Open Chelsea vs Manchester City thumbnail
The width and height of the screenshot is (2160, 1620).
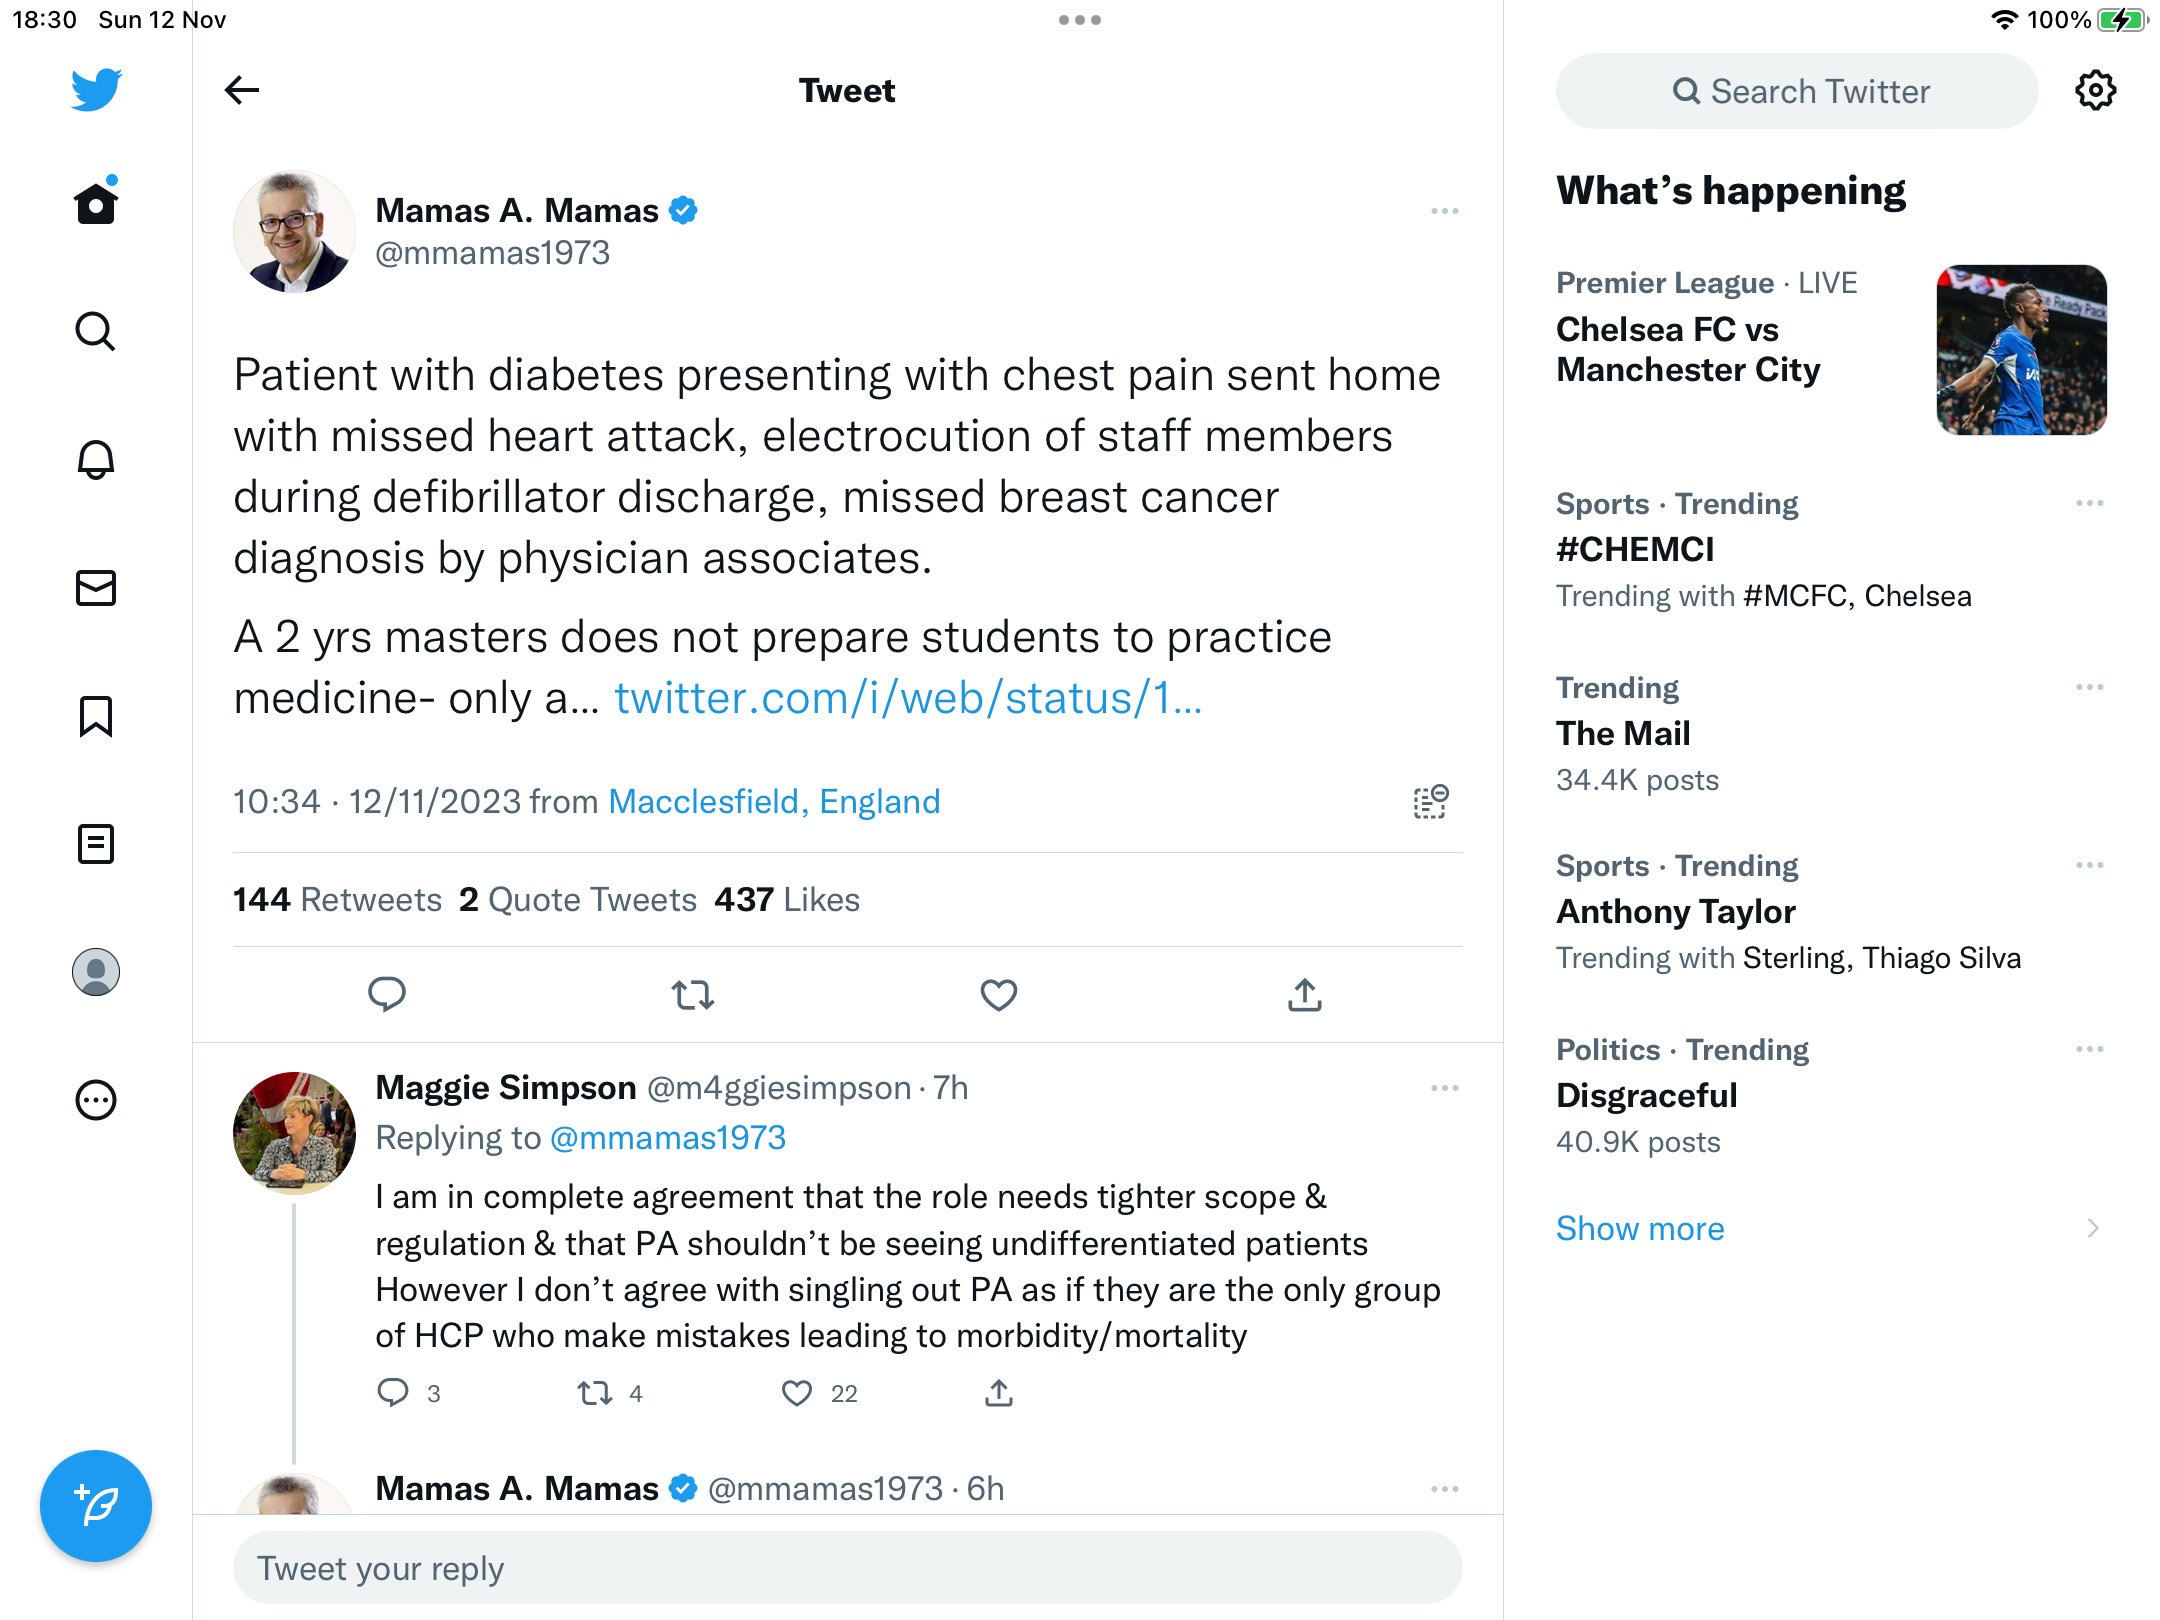pos(2021,349)
